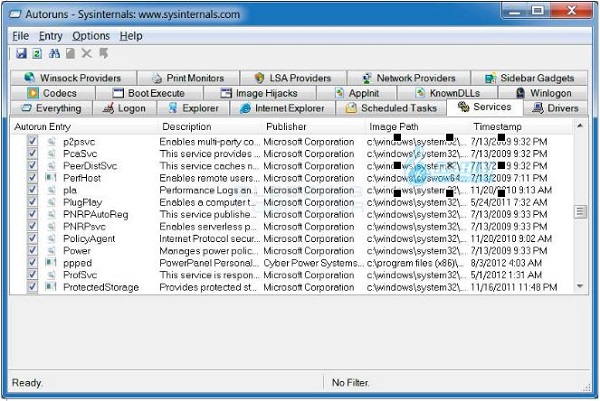Switch to the Winsock Providers tab

73,78
